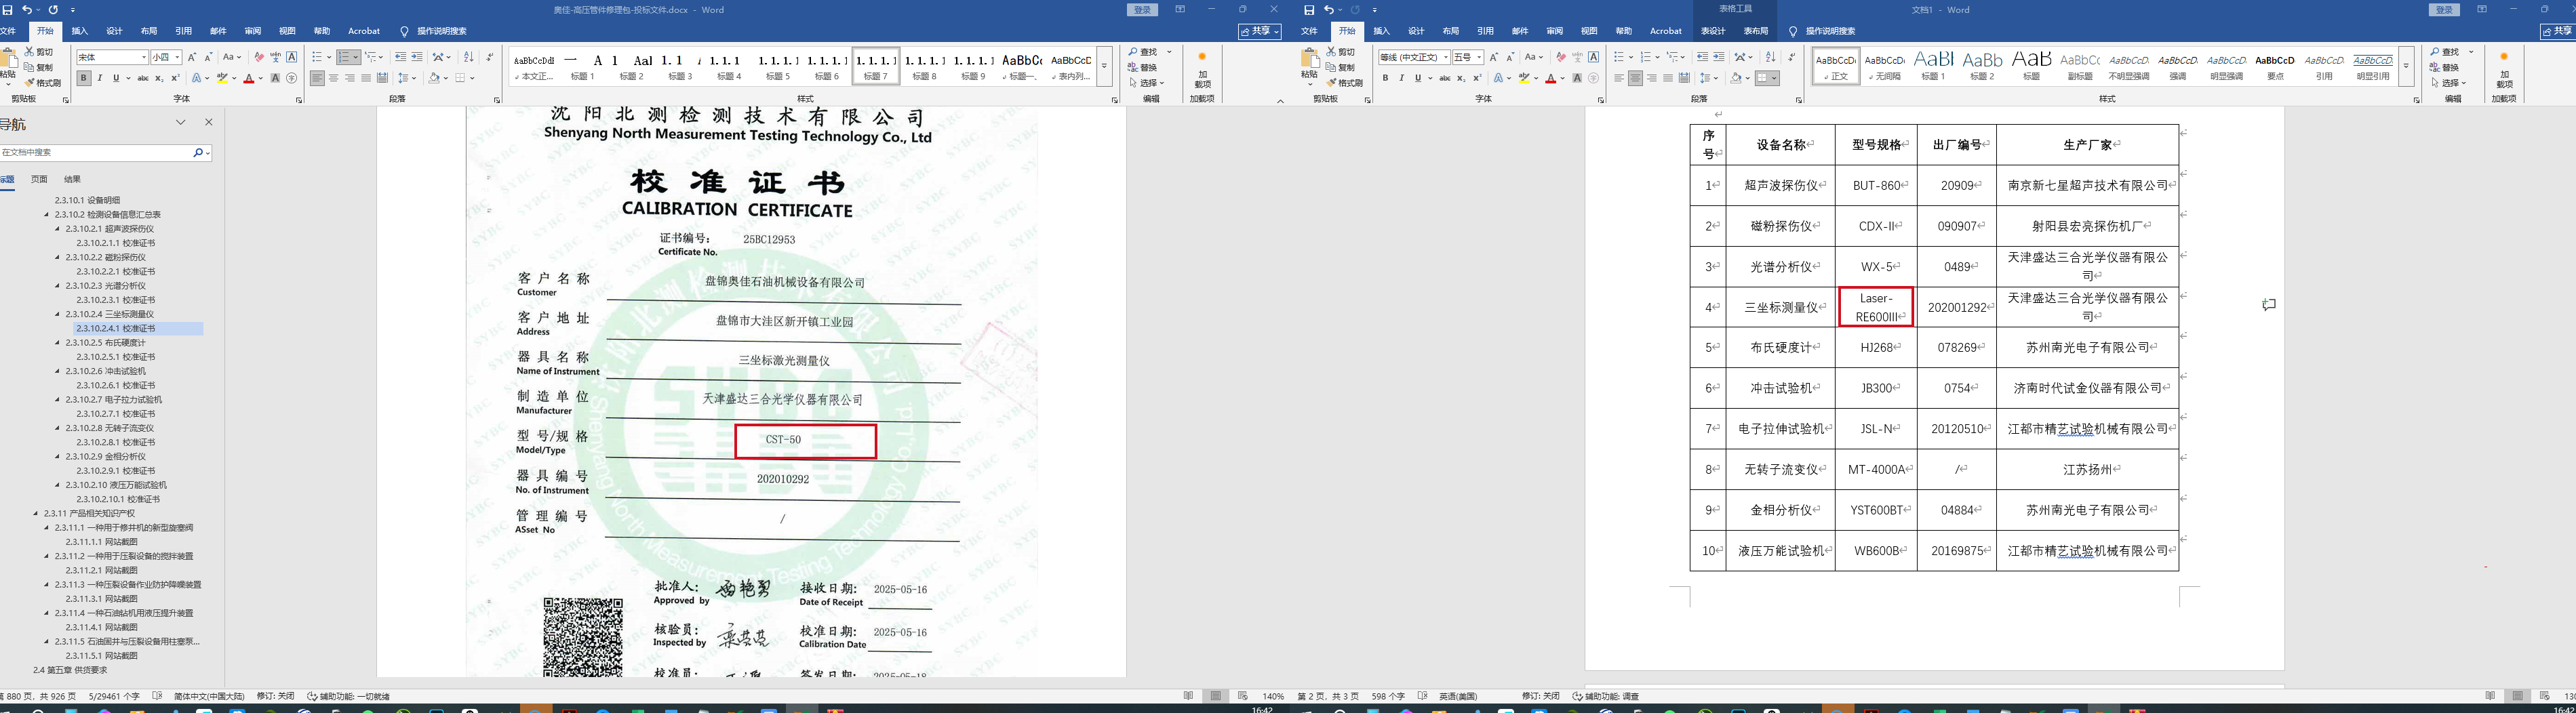The height and width of the screenshot is (713, 2576).
Task: Center text in right 文档1 window
Action: [1635, 78]
